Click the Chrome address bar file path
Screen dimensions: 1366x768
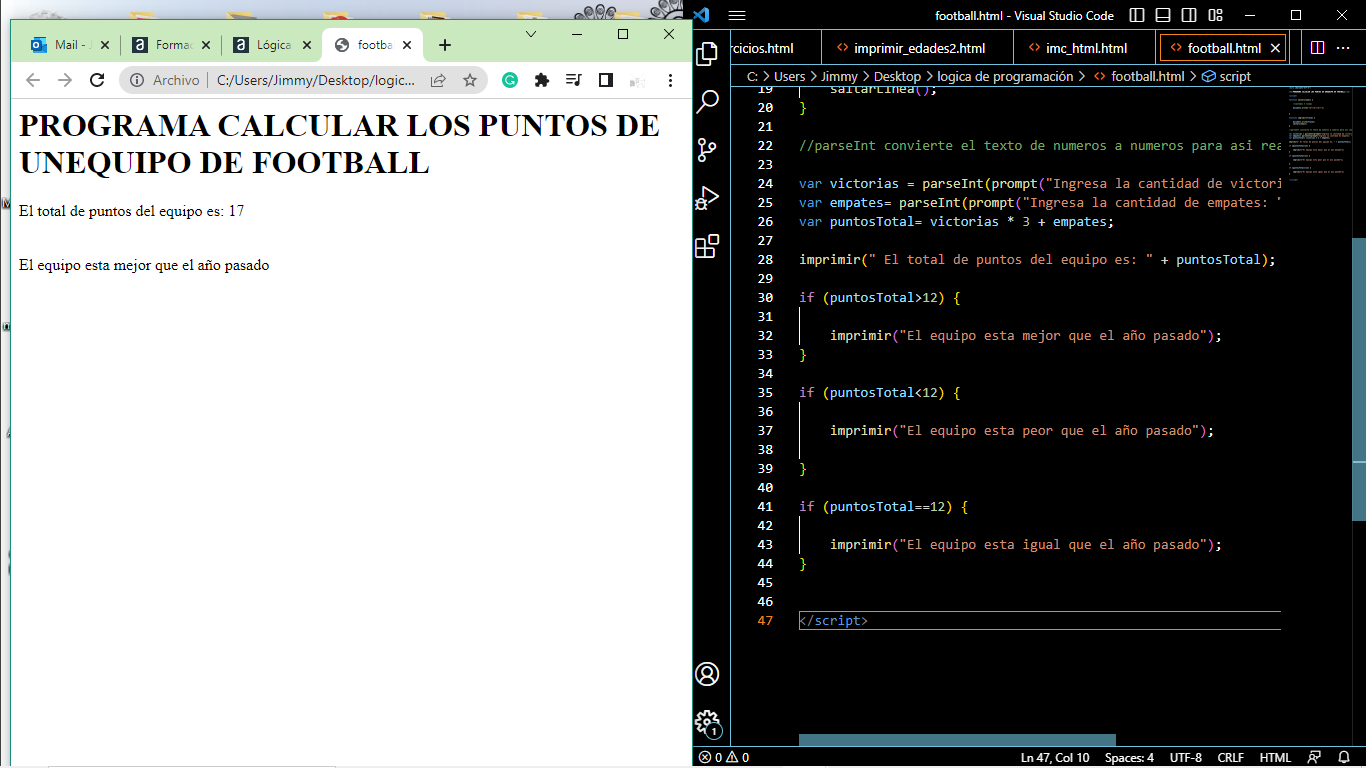point(316,80)
